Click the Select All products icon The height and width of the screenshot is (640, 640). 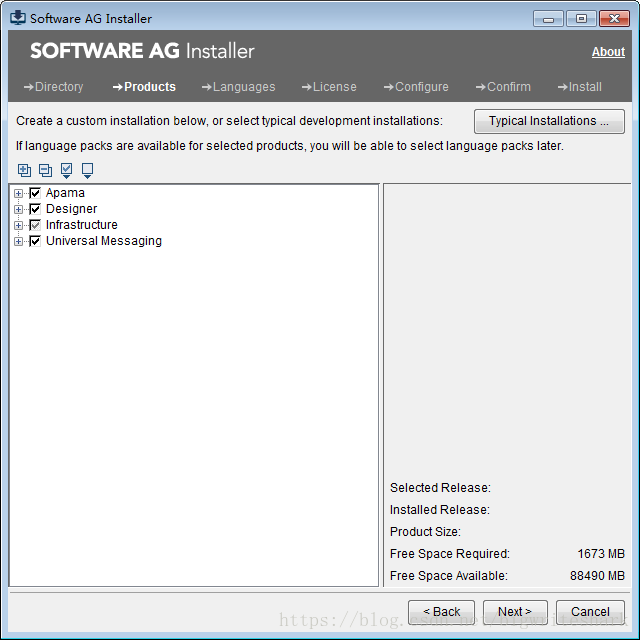[x=67, y=171]
